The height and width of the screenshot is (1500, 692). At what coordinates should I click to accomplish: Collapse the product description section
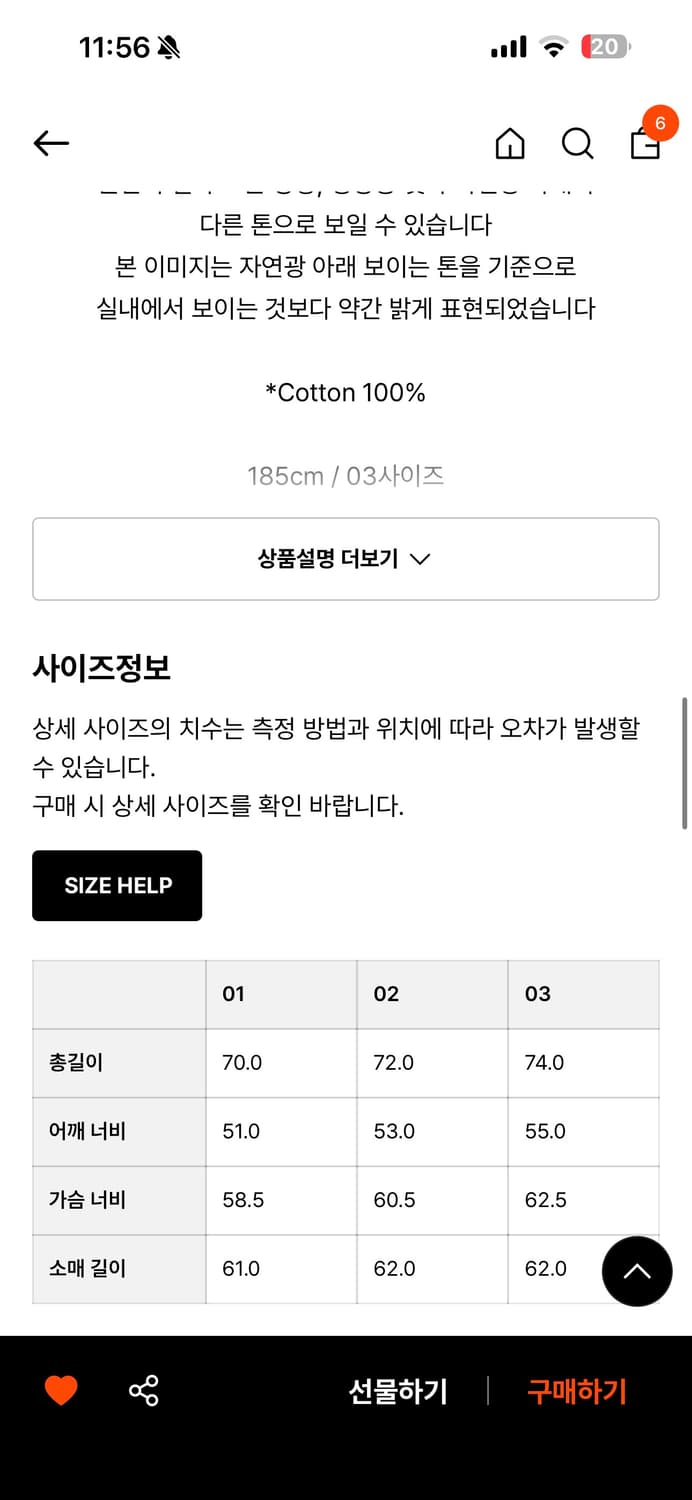(x=346, y=558)
